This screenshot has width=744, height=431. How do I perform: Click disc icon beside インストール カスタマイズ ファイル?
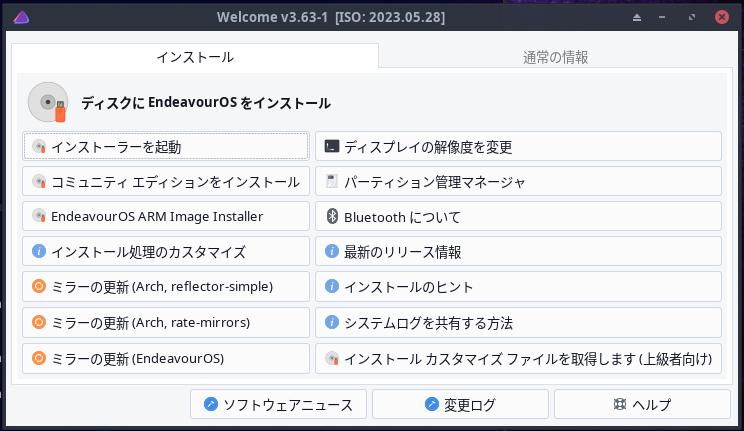[332, 358]
